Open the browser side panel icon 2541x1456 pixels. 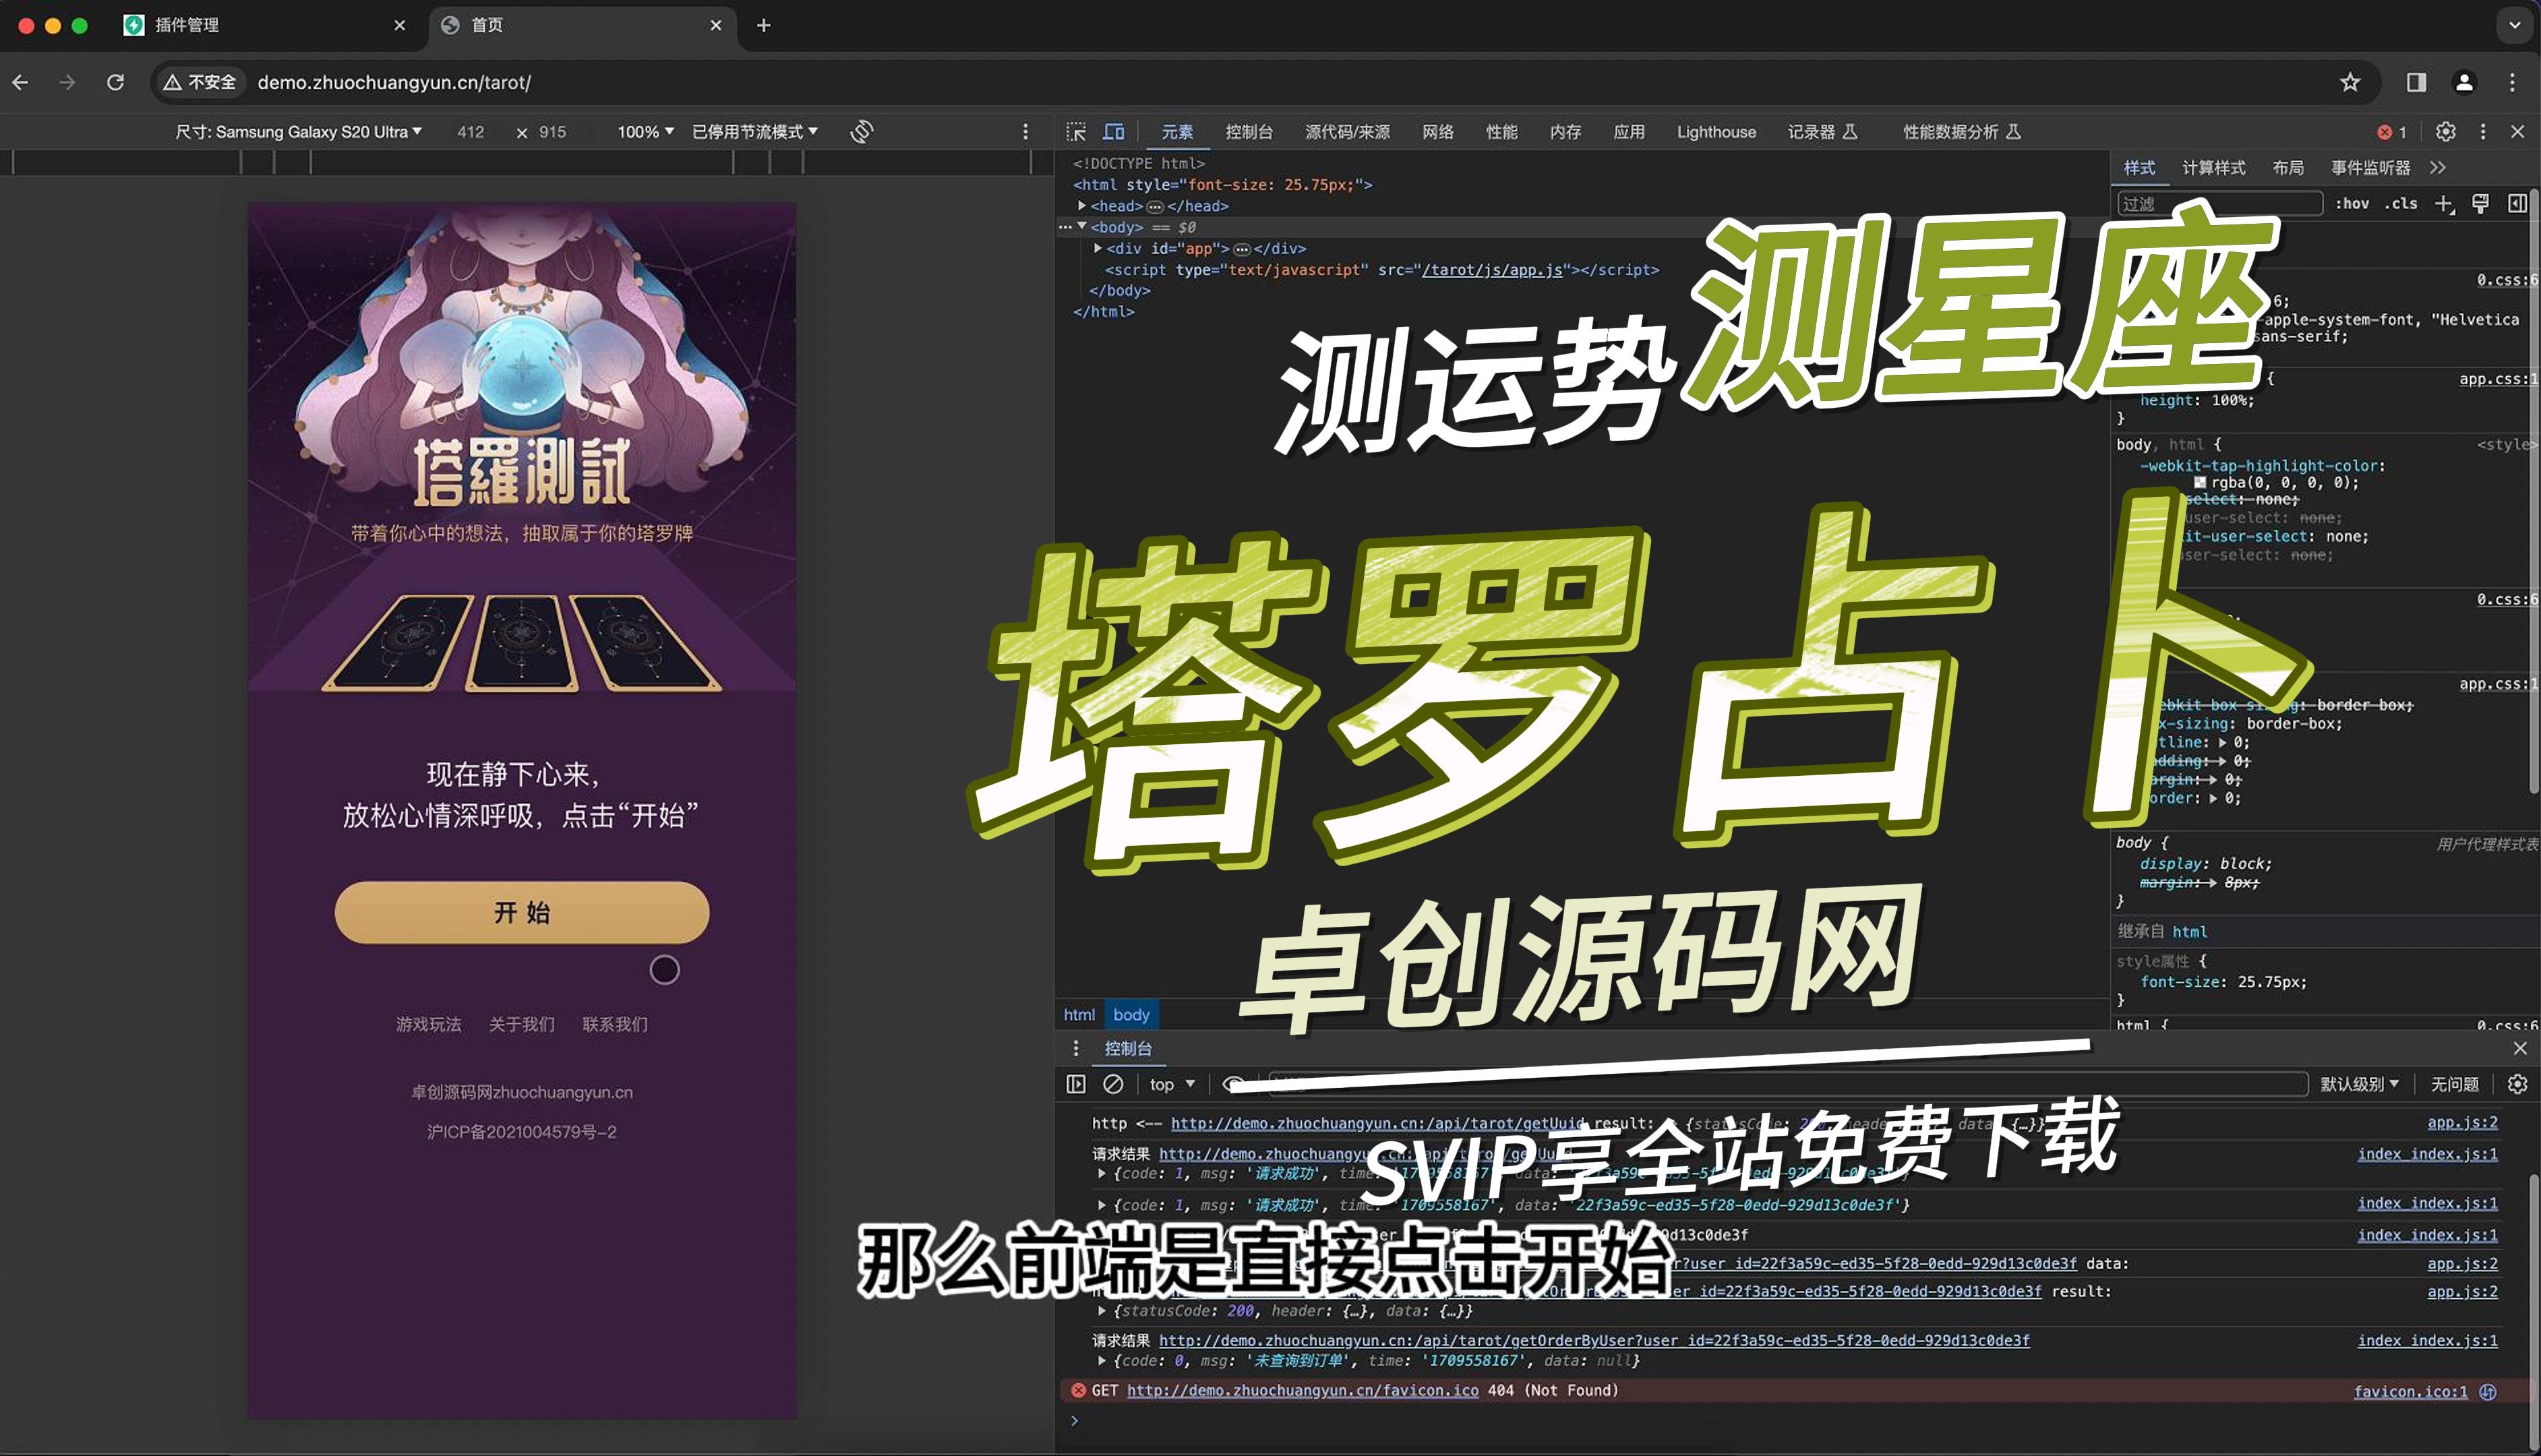pyautogui.click(x=2416, y=82)
